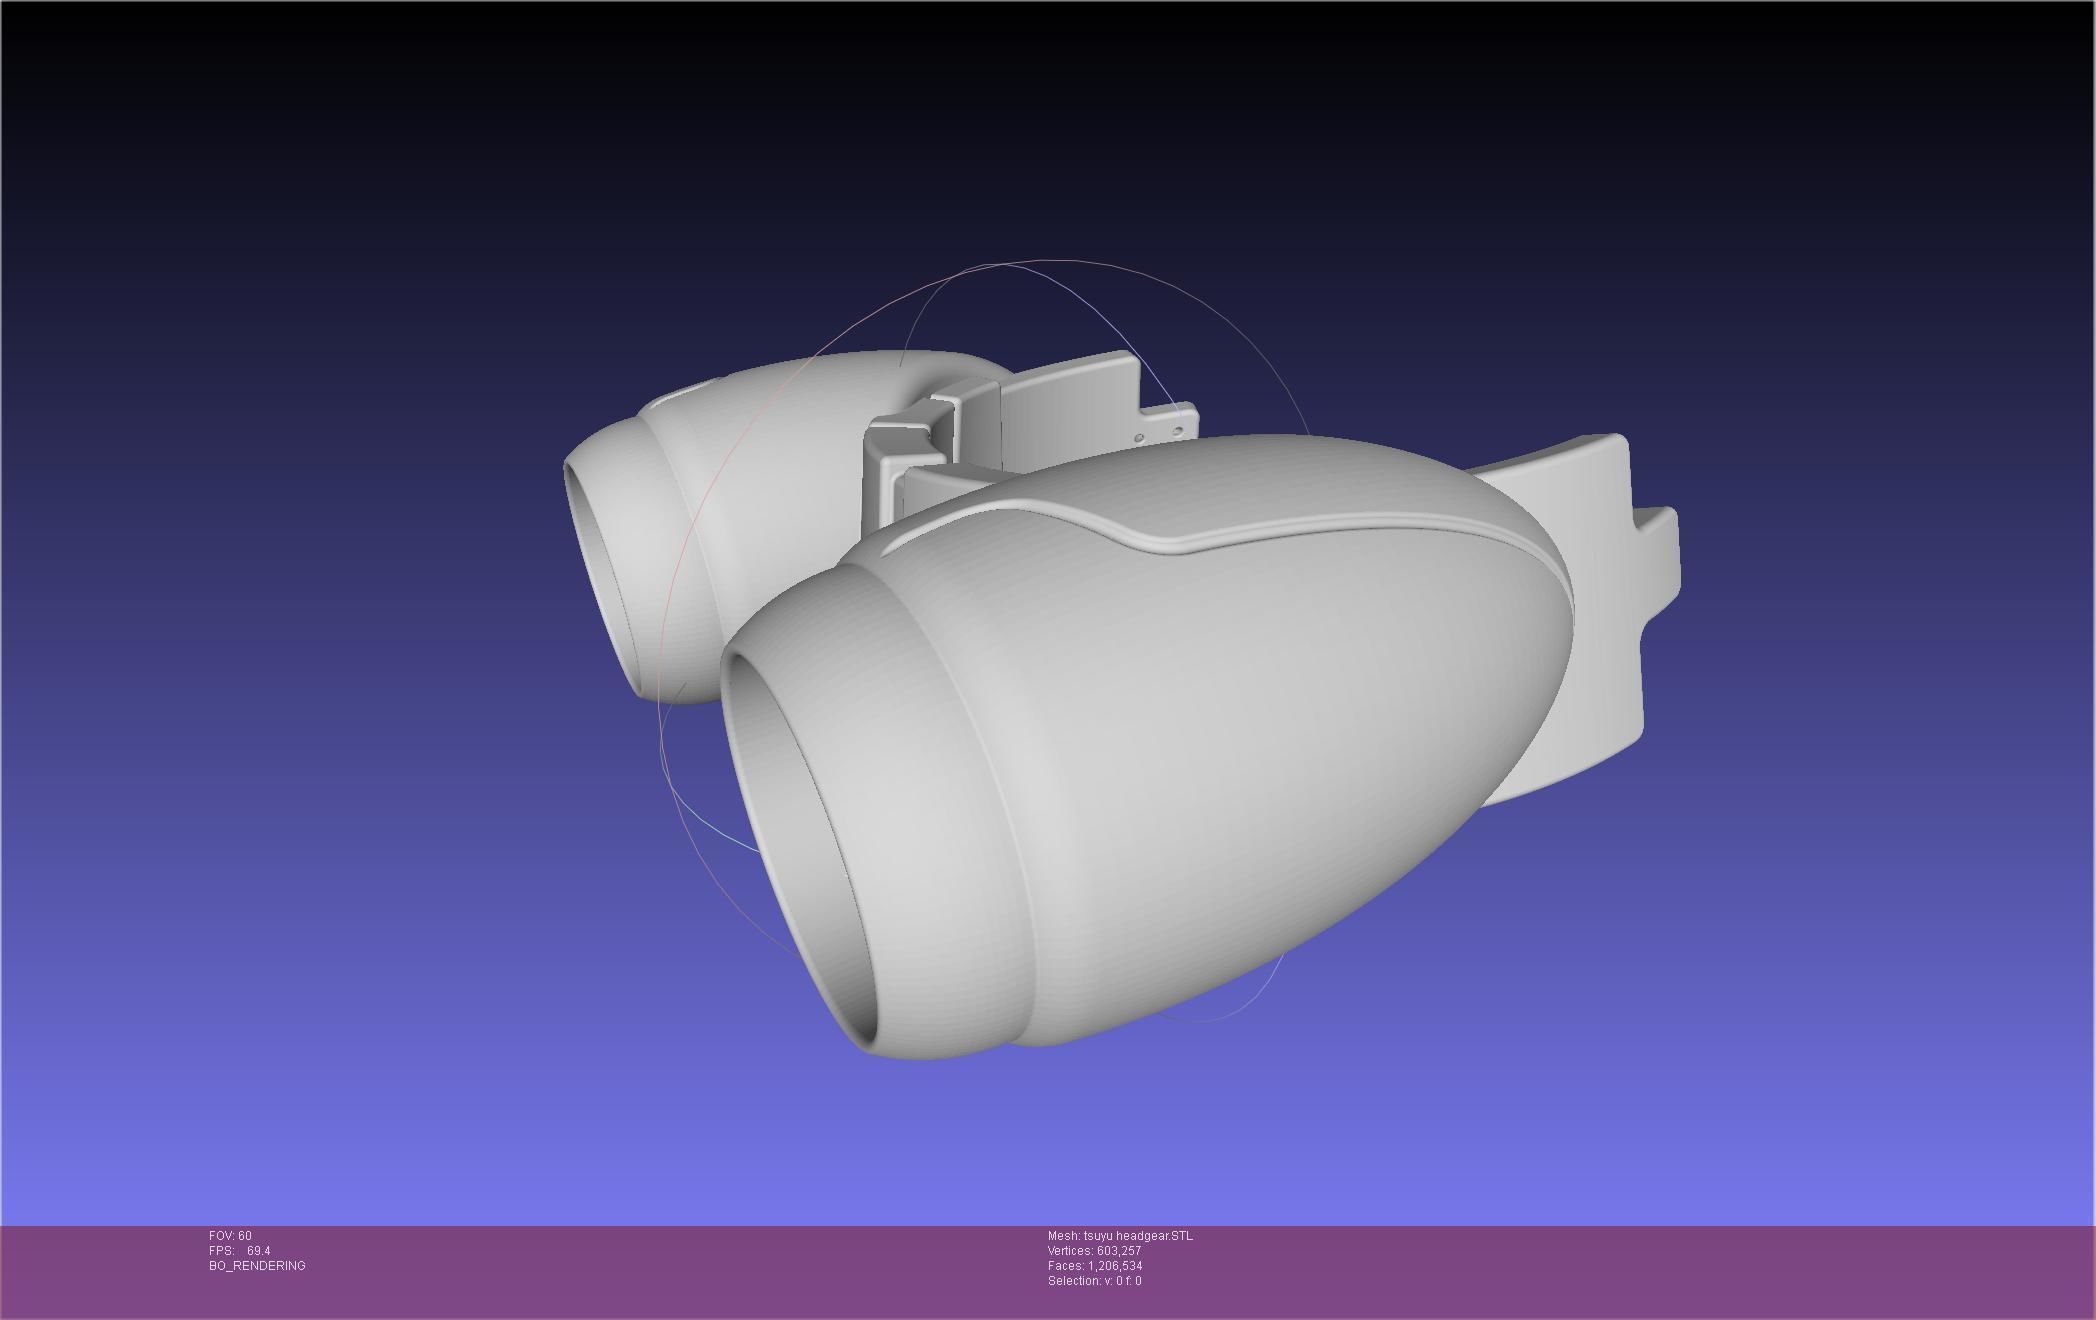Click the 'Vertices: 603,257' readout
The image size is (2096, 1320).
[1095, 1251]
